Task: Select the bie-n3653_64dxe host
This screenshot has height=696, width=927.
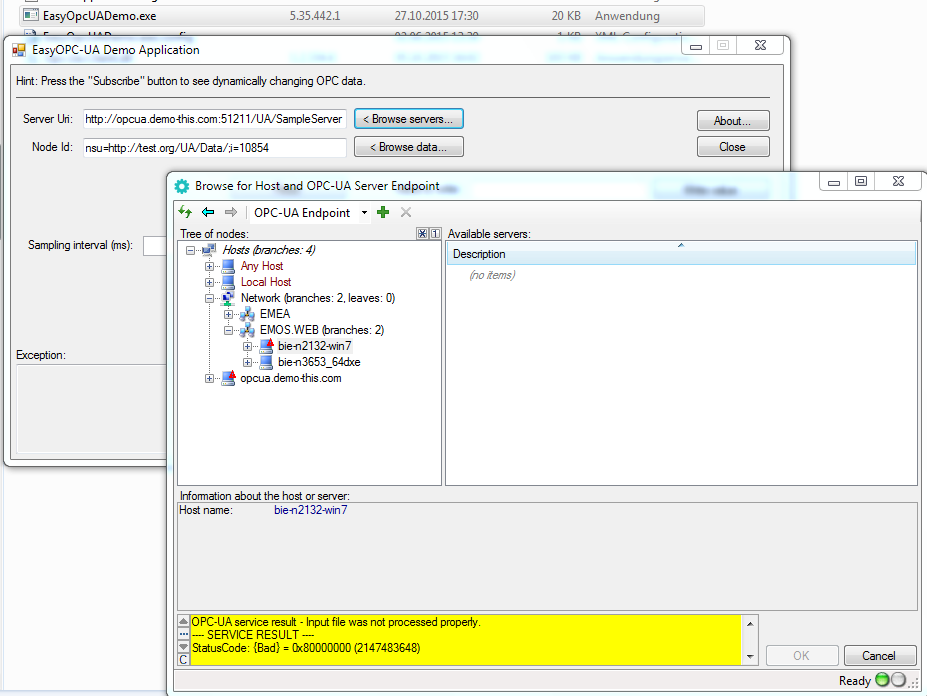Action: coord(319,362)
